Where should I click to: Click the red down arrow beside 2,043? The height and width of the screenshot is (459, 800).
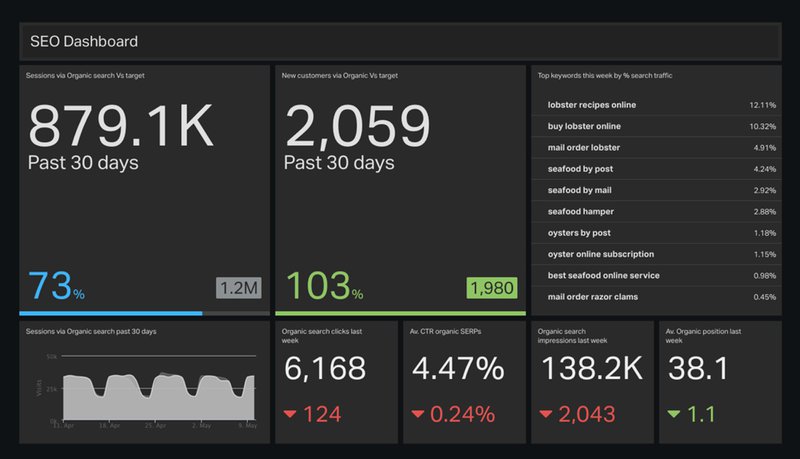coord(548,412)
